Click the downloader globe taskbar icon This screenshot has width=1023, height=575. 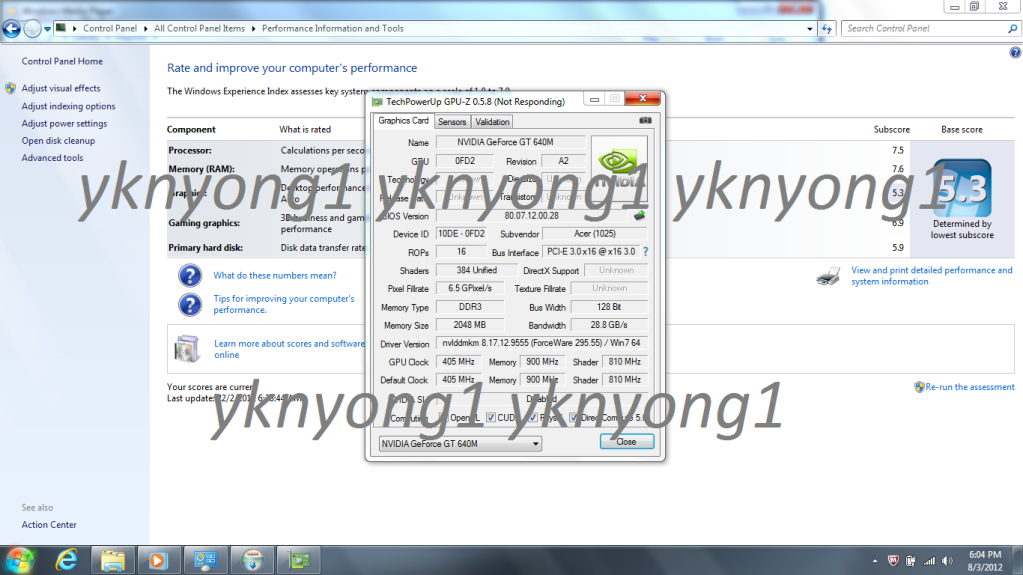click(x=252, y=561)
